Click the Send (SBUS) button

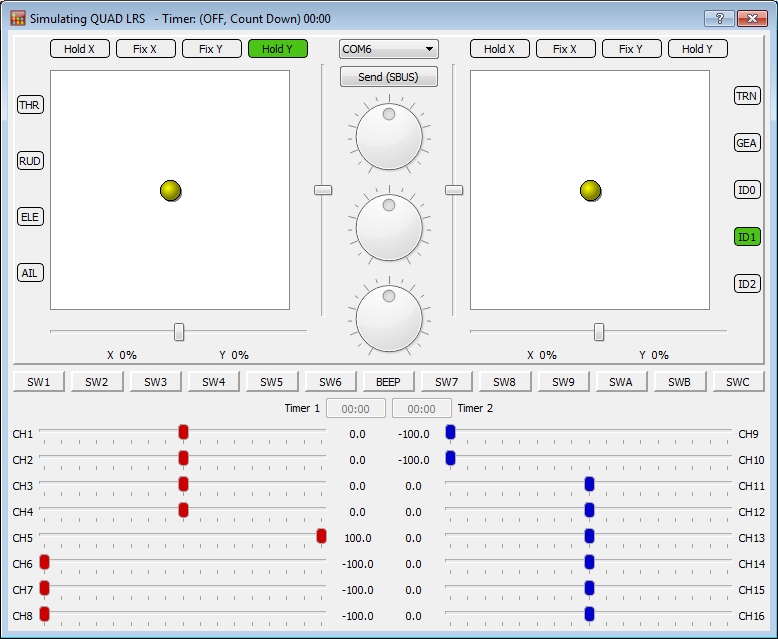click(x=389, y=77)
